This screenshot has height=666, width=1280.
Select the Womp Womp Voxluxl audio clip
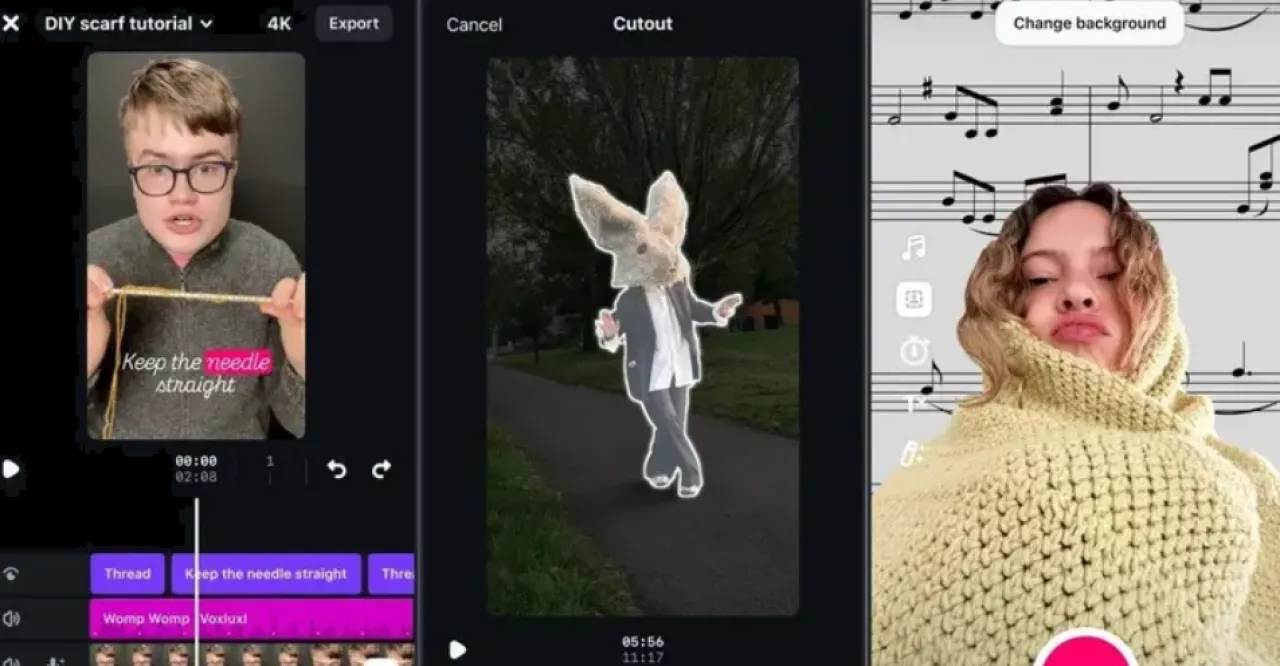click(x=251, y=619)
